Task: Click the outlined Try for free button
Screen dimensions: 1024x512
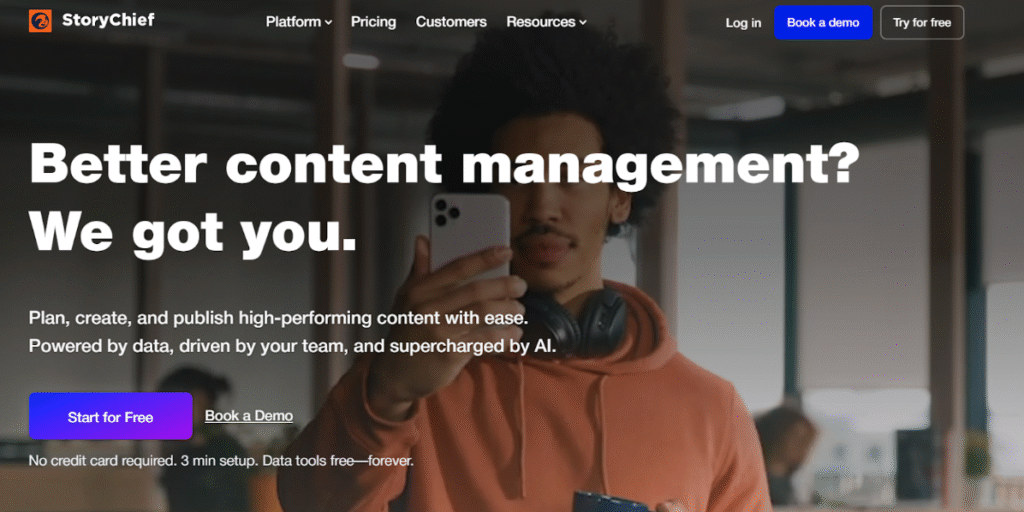Action: [x=921, y=23]
